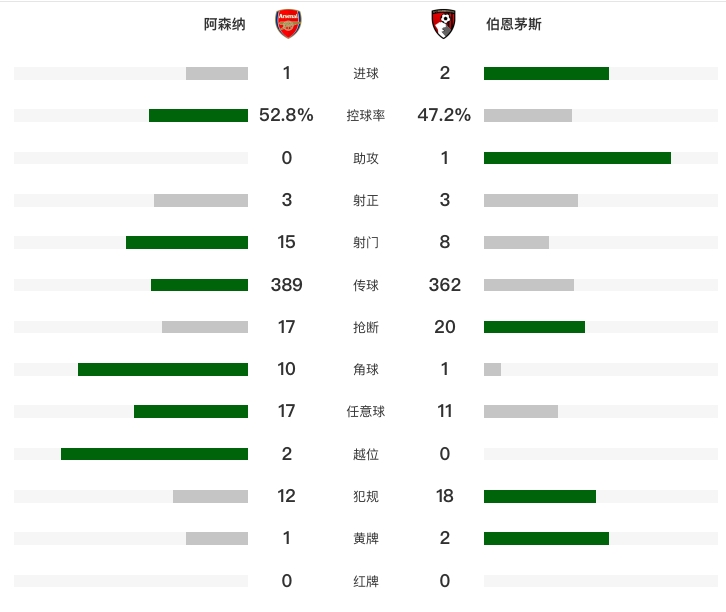Click the Bournemouth club crest icon
726x612 pixels.
point(444,25)
